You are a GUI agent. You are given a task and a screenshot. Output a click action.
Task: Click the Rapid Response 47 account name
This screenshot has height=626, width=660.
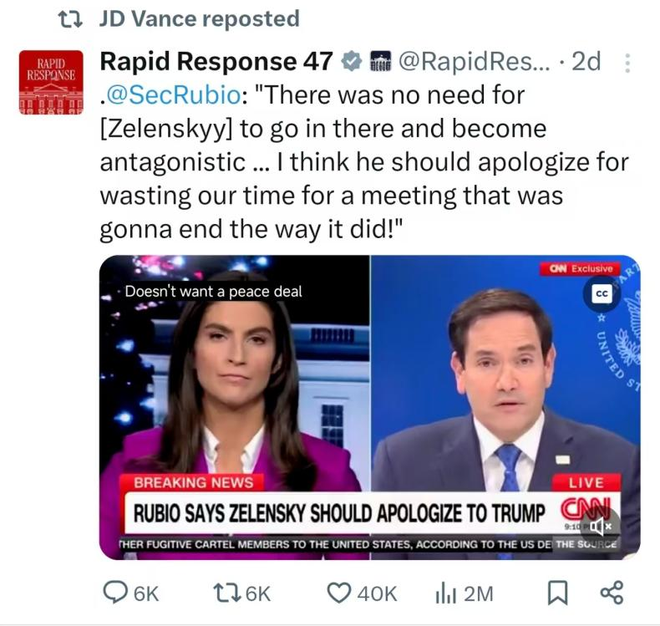[216, 62]
